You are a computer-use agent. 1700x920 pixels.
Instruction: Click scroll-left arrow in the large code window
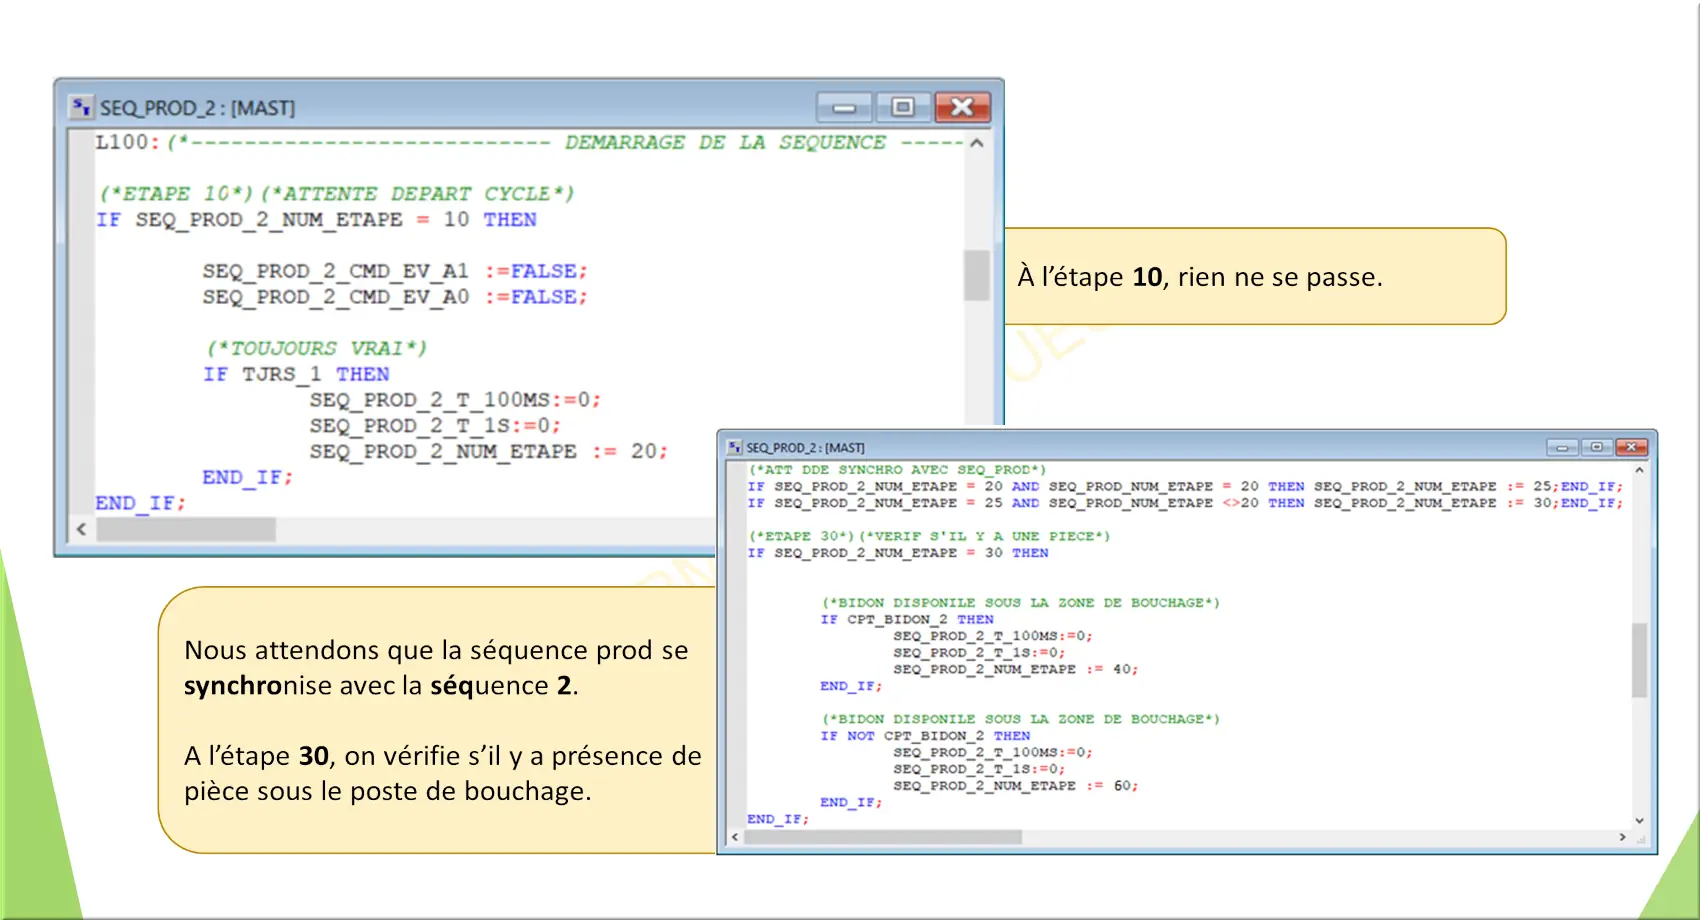(81, 529)
